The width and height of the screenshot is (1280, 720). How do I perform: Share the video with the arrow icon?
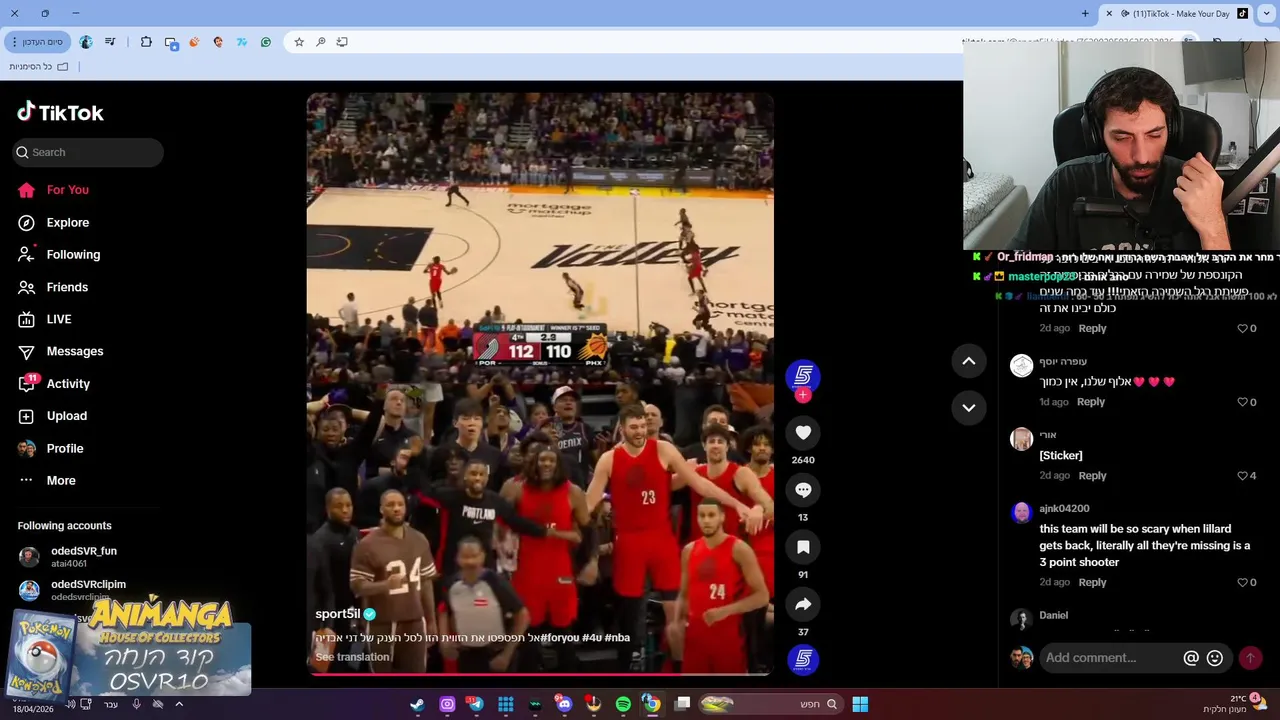pos(803,604)
